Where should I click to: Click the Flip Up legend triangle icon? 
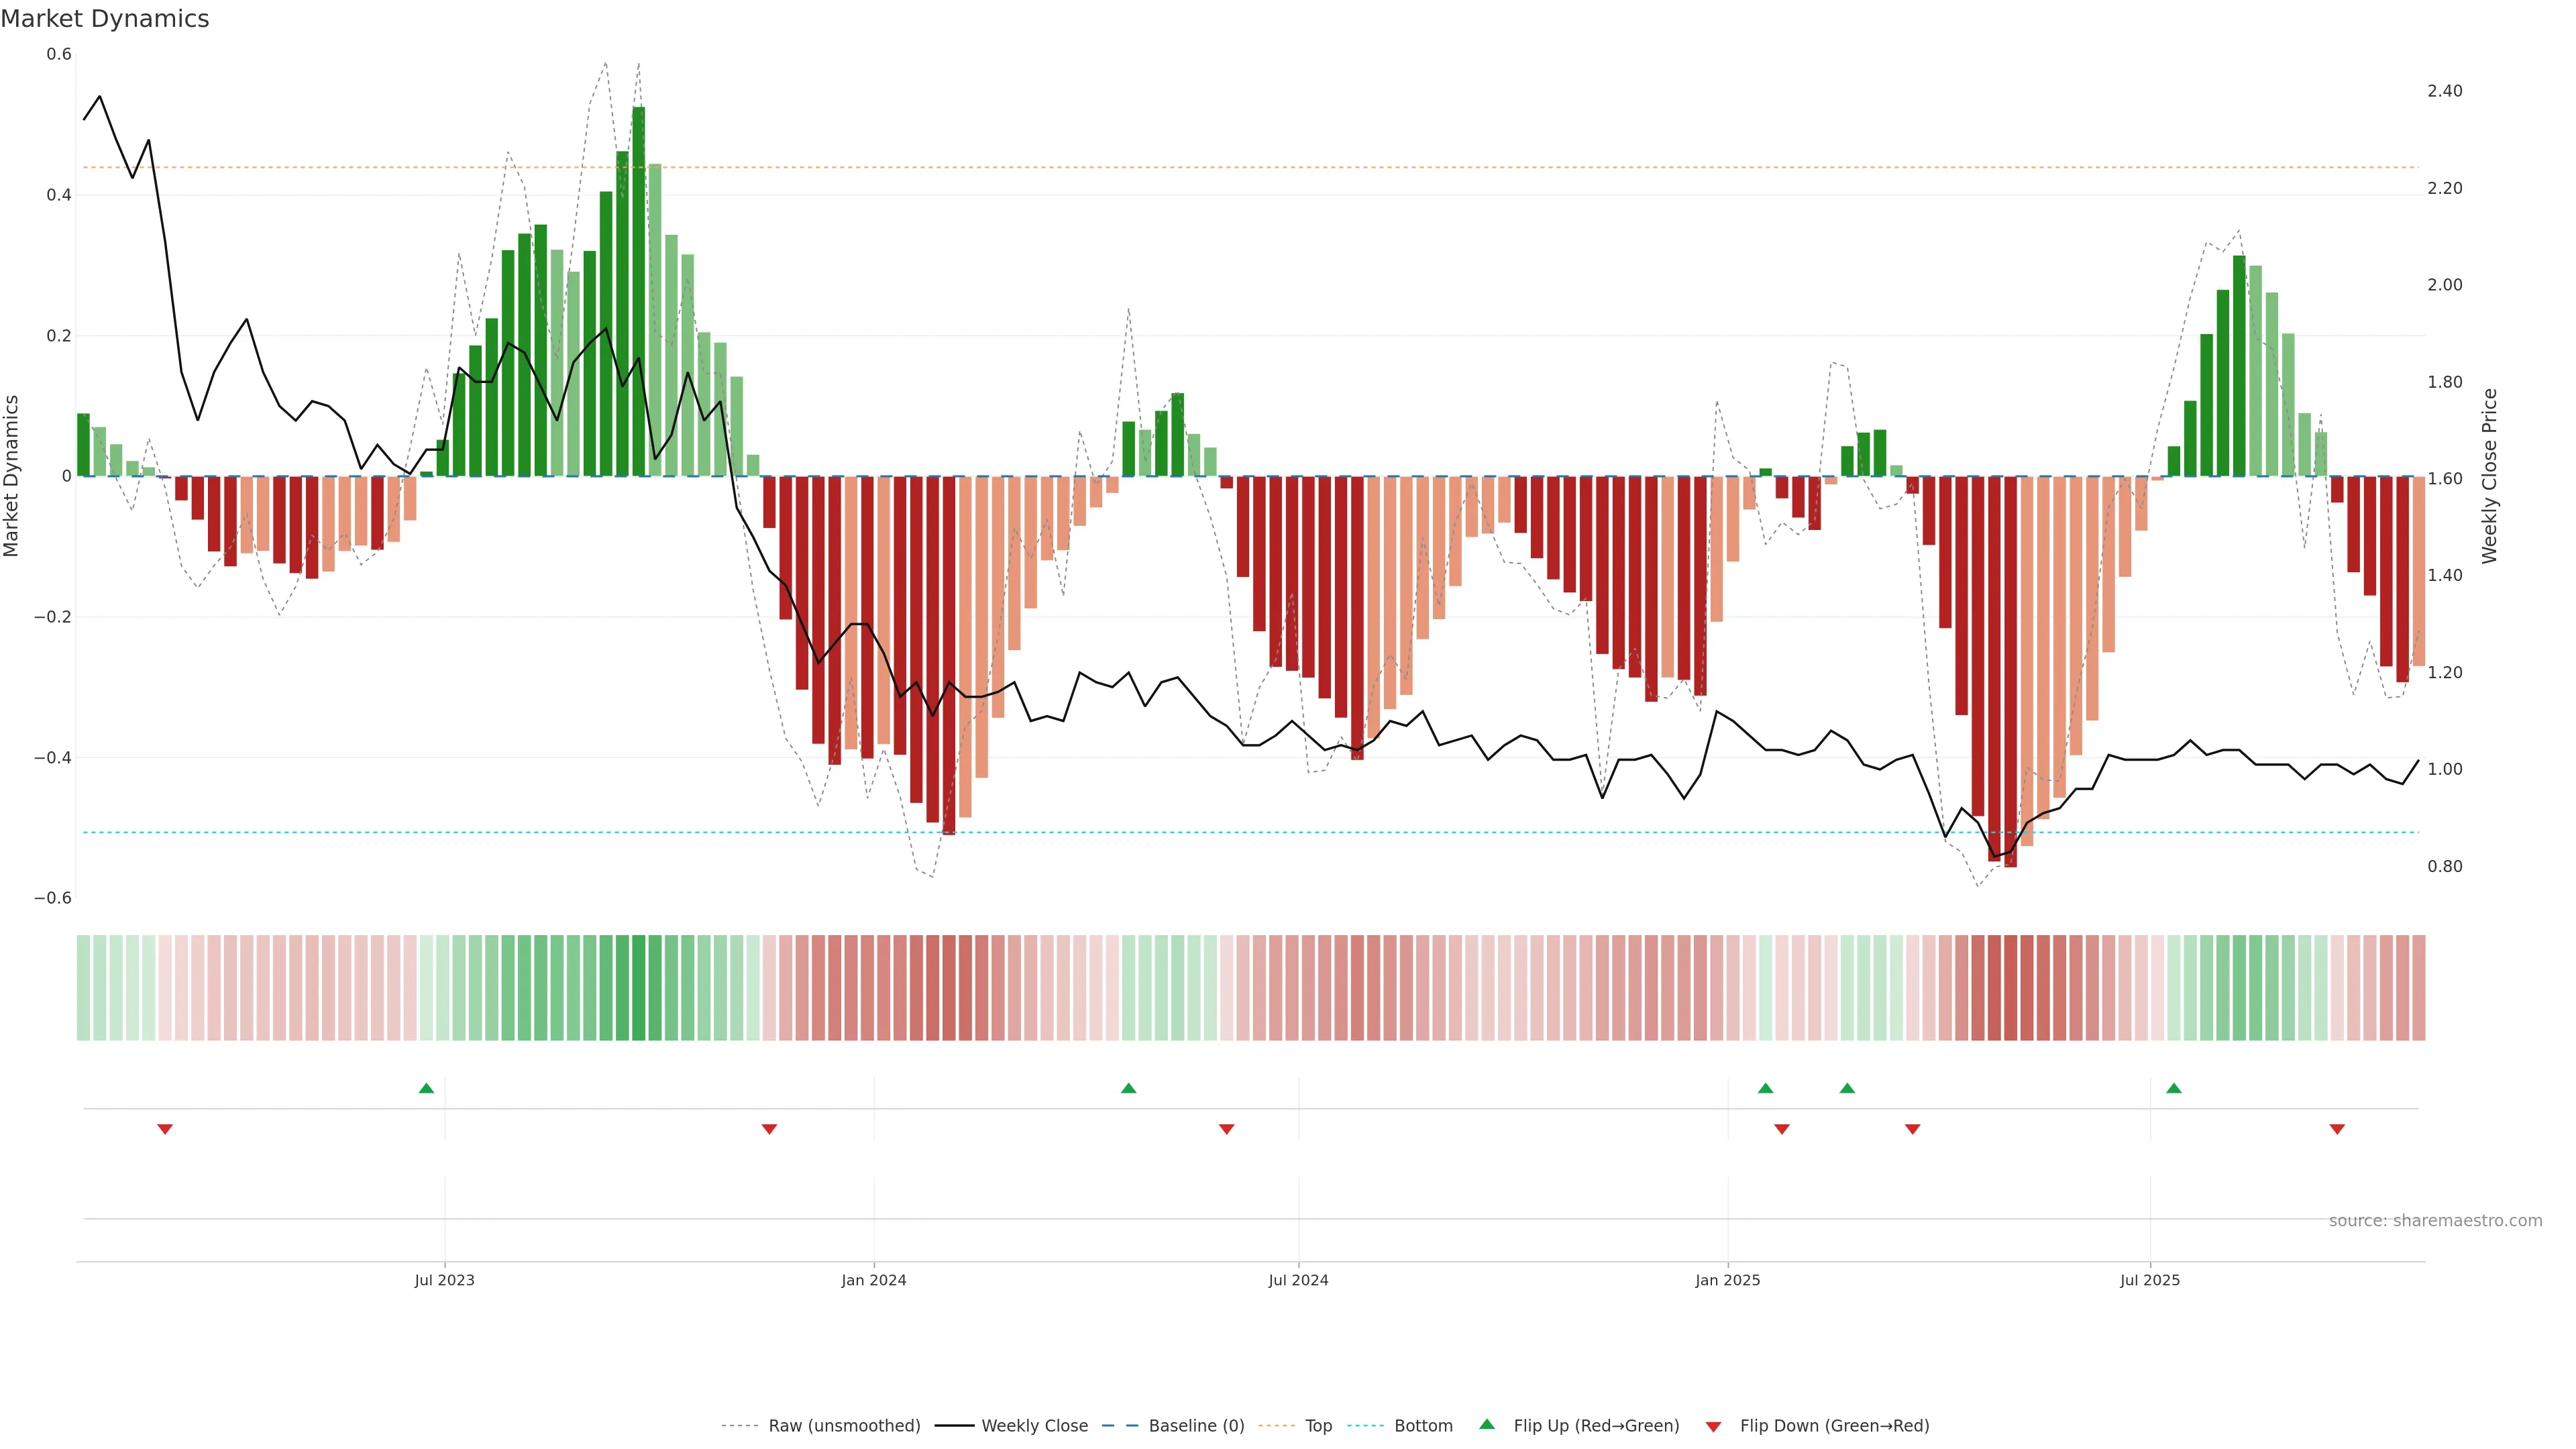[x=1486, y=1424]
